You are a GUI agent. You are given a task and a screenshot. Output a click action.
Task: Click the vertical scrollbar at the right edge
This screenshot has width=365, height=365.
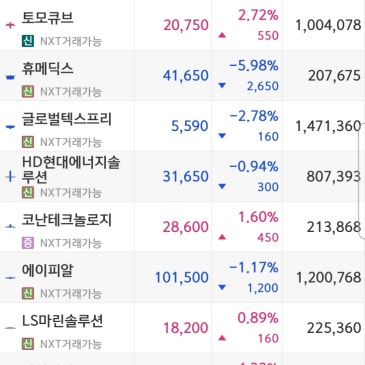click(361, 180)
